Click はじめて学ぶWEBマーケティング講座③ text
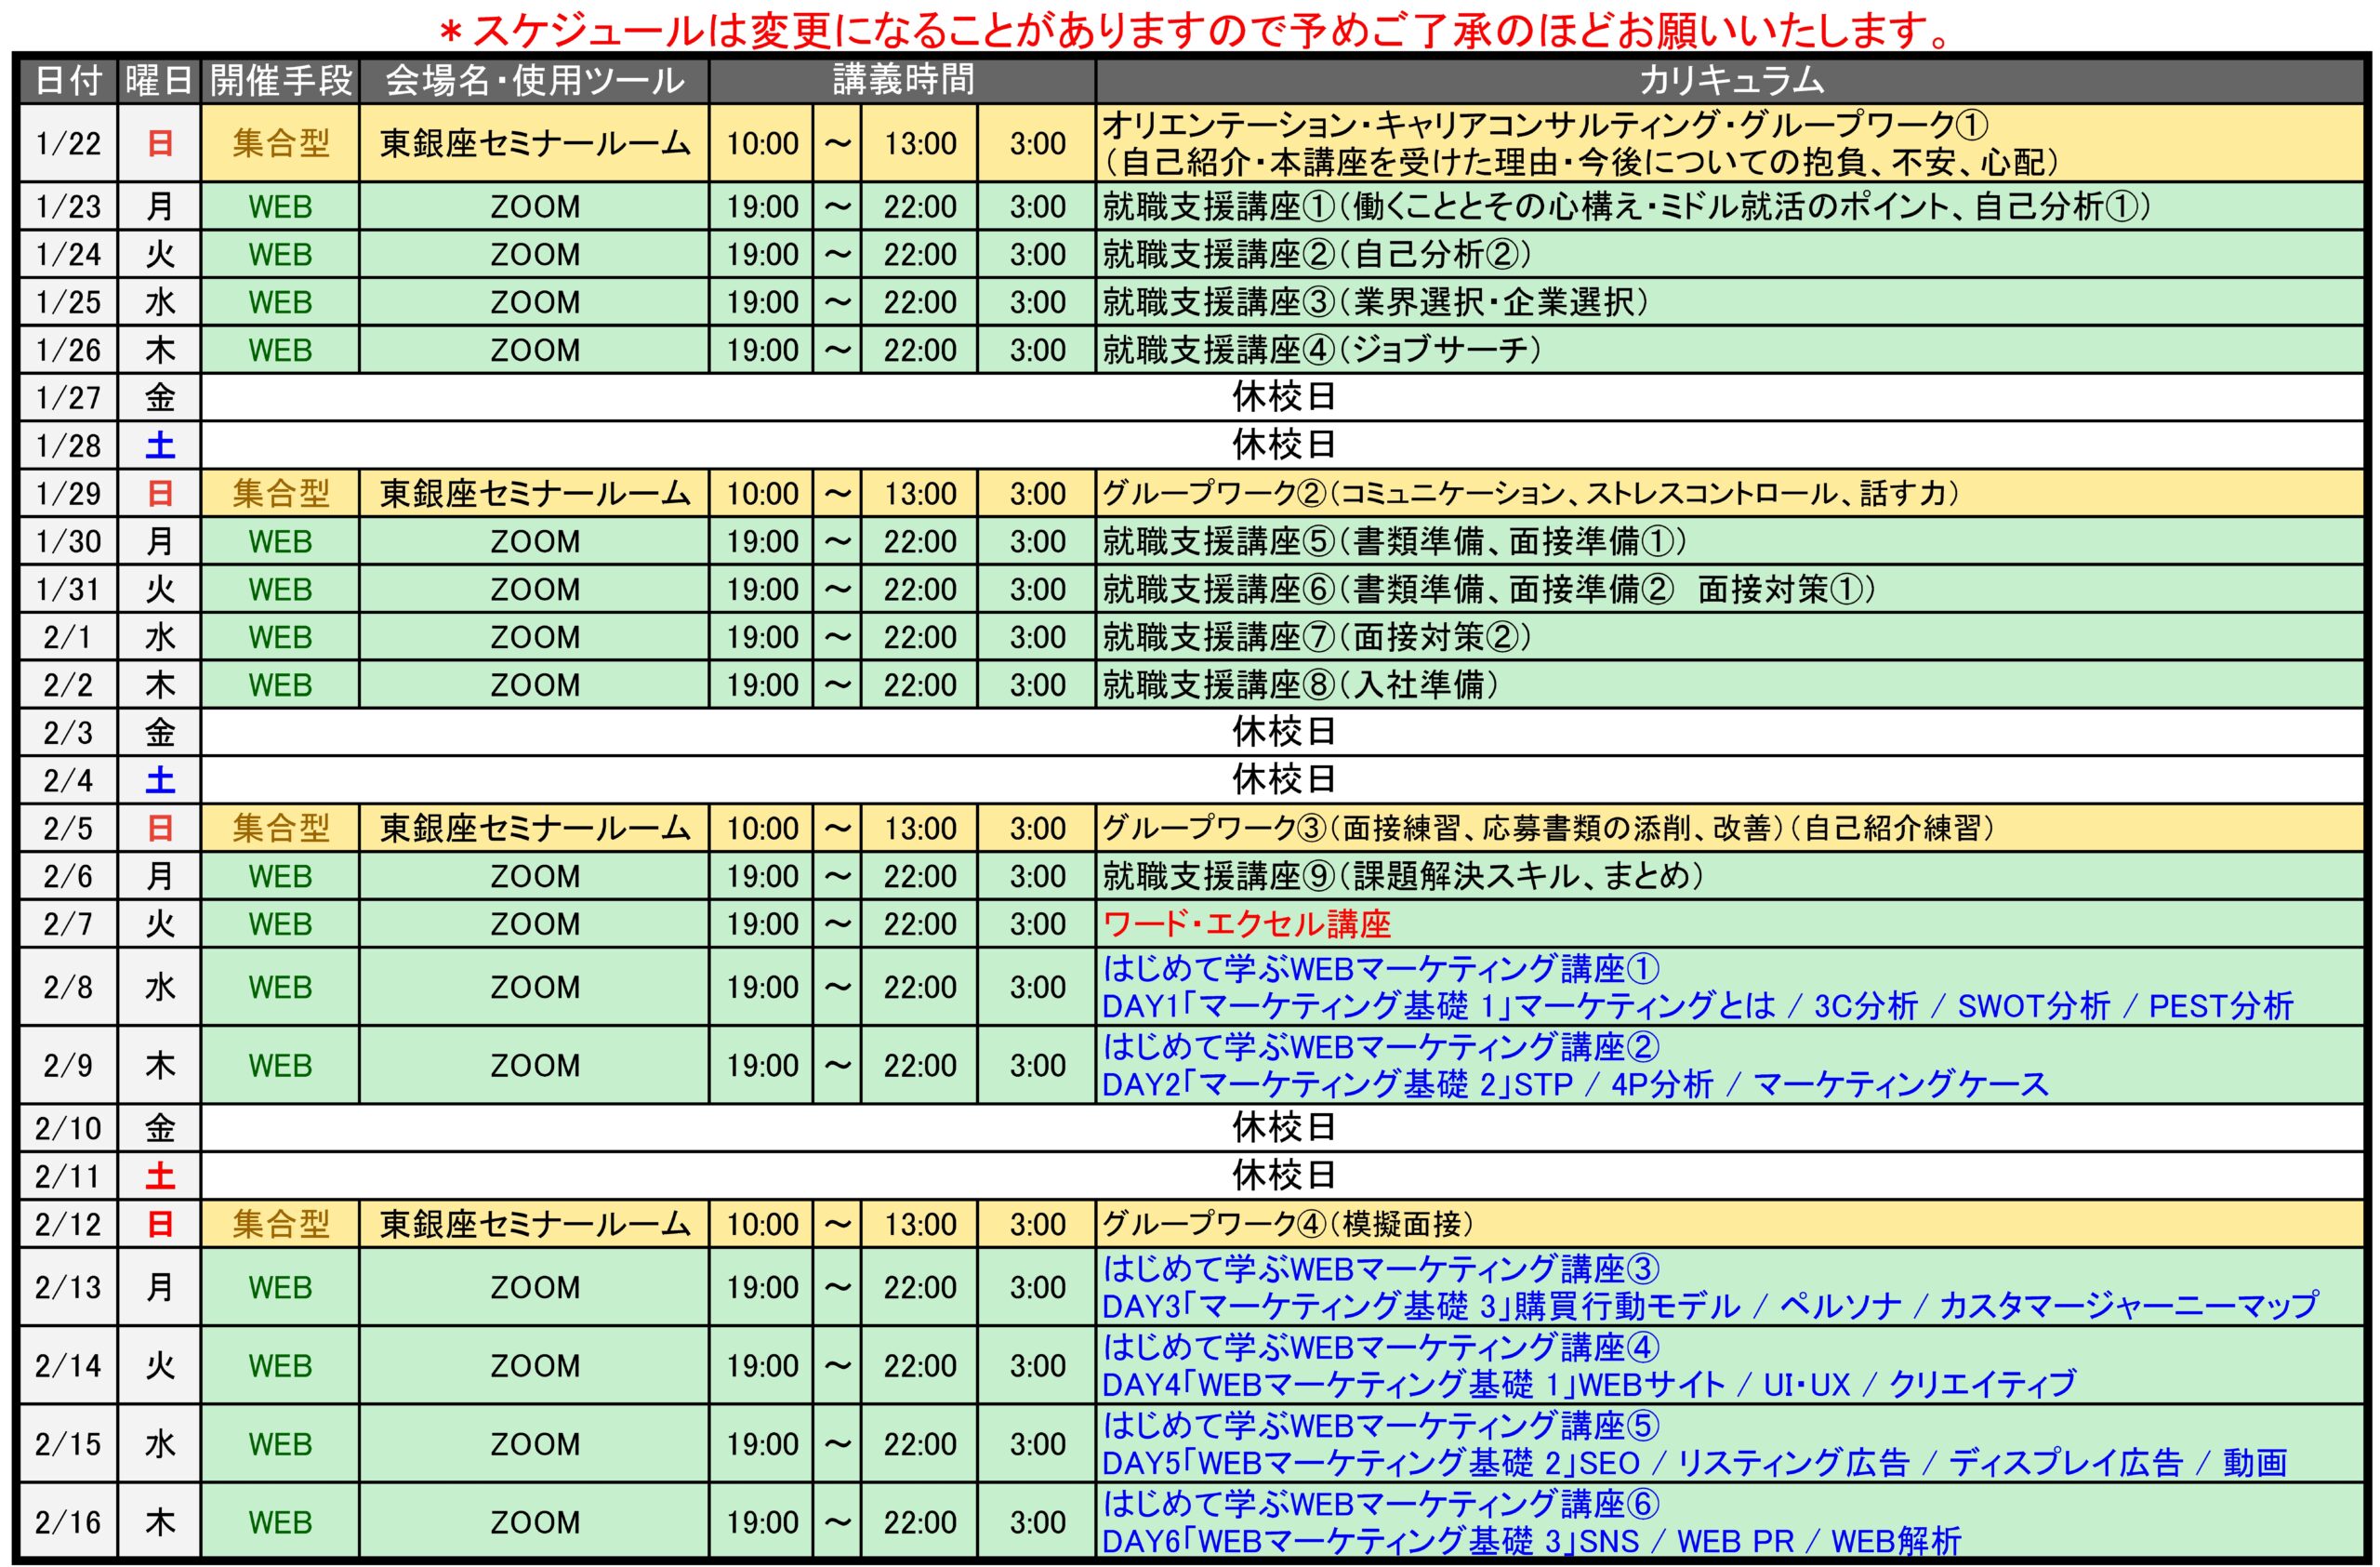Screen dimensions: 2380x1567 tap(1381, 1268)
